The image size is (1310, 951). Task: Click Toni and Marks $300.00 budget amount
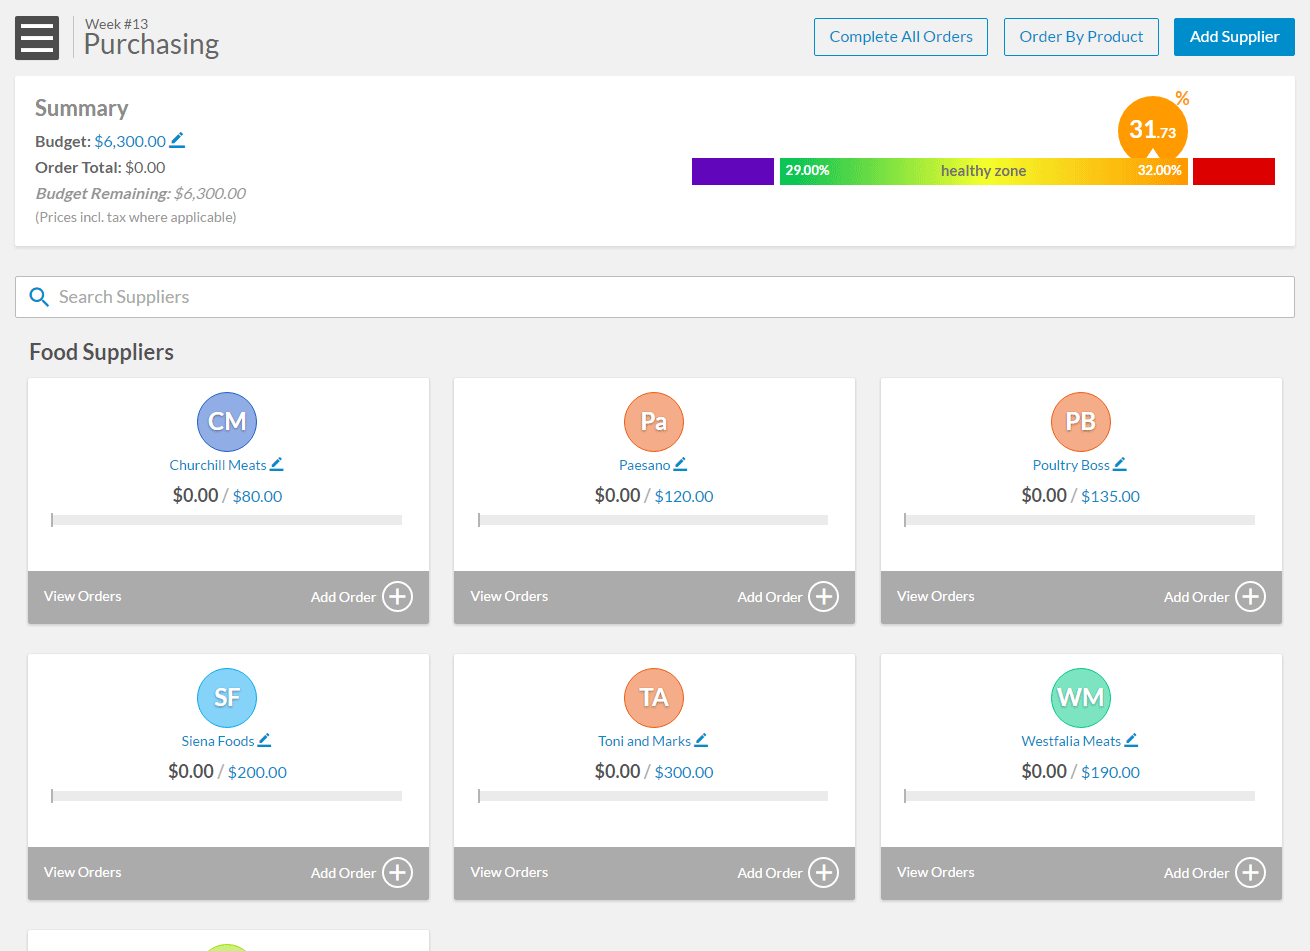tap(684, 772)
